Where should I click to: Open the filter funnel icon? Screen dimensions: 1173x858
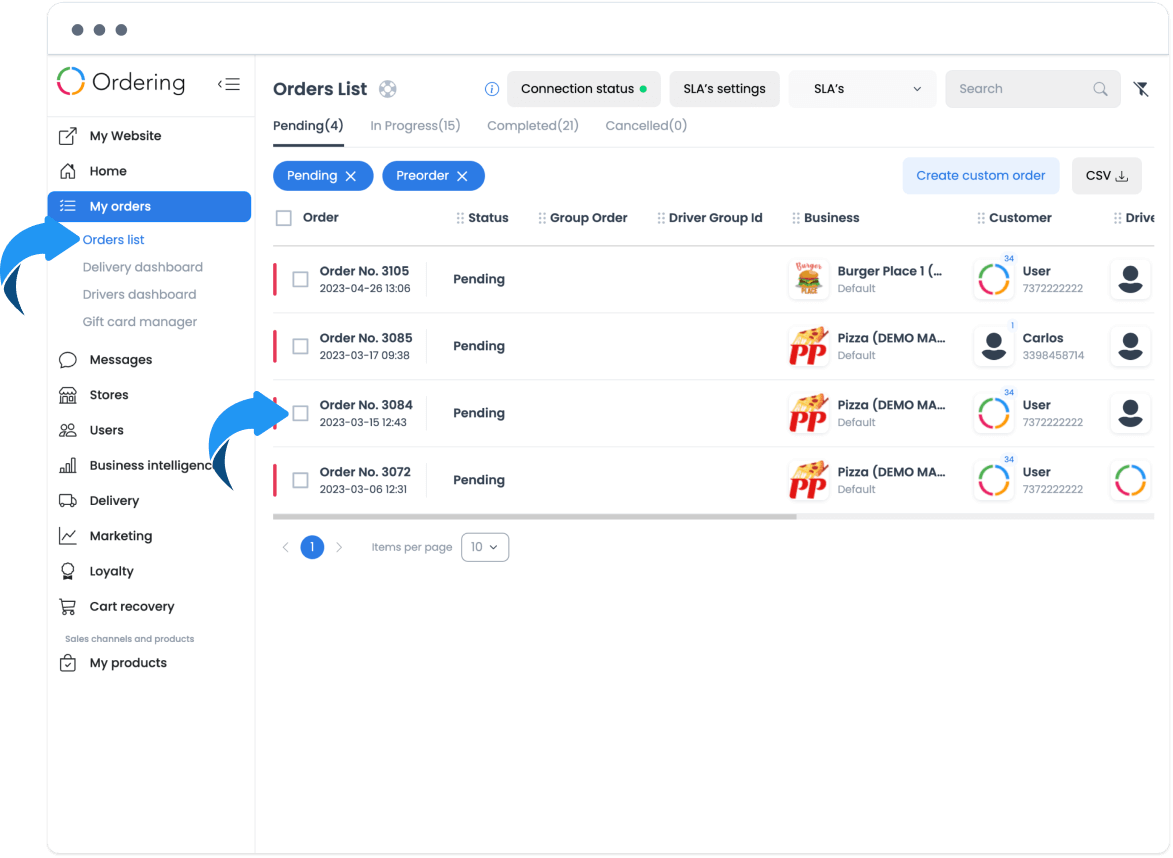pos(1141,89)
